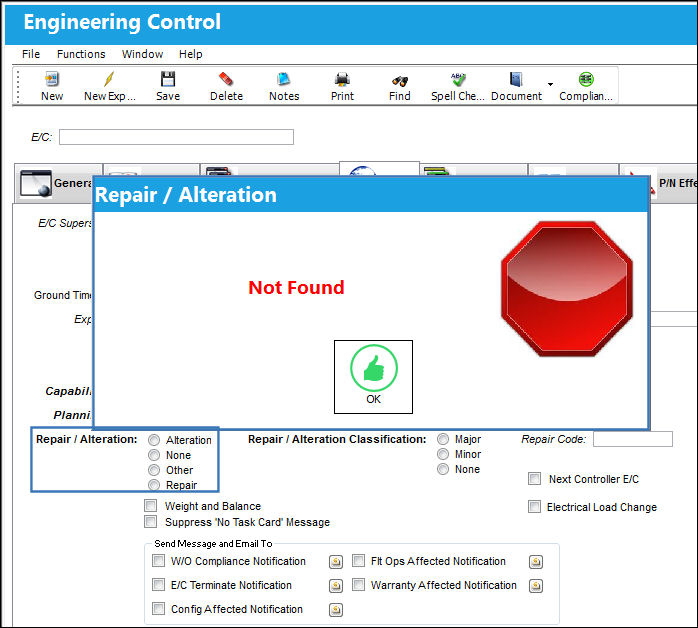Enable Config Affected Notification checkbox
The height and width of the screenshot is (628, 698).
tap(158, 608)
